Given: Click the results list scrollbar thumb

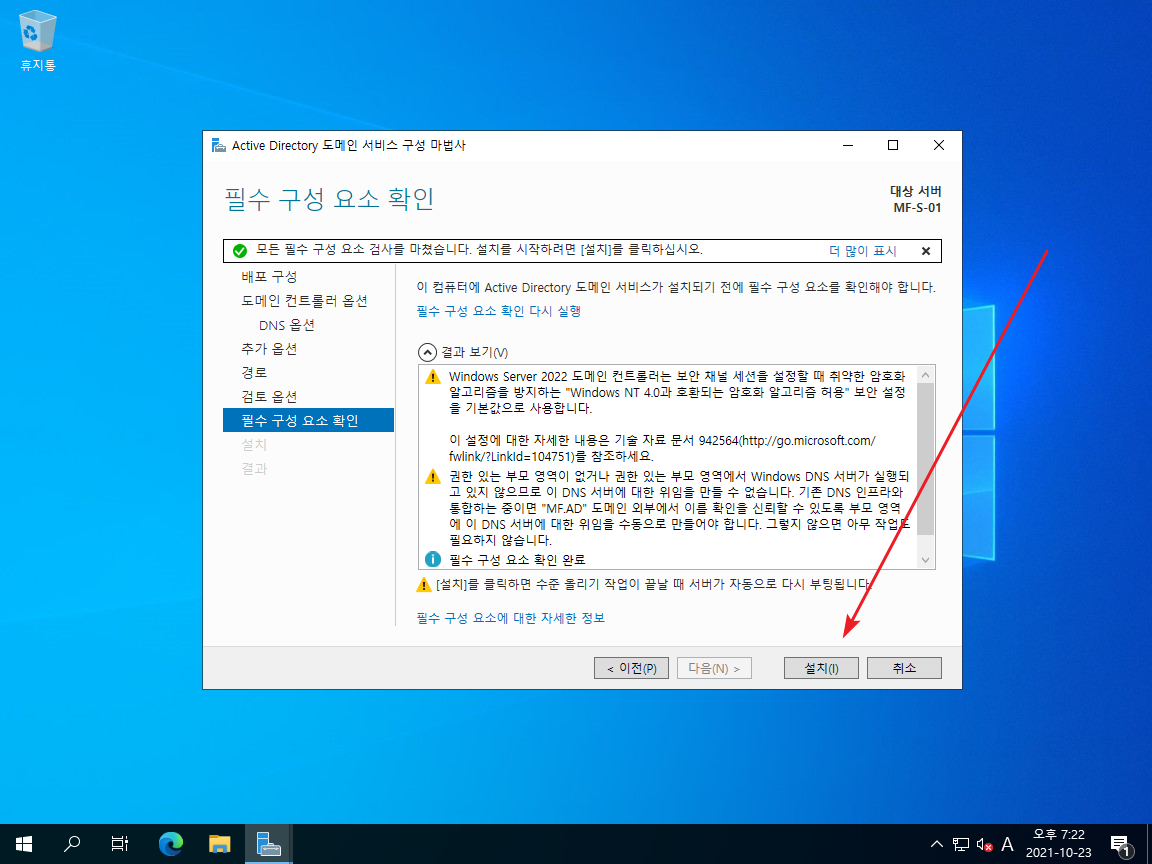Looking at the screenshot, I should click(926, 459).
